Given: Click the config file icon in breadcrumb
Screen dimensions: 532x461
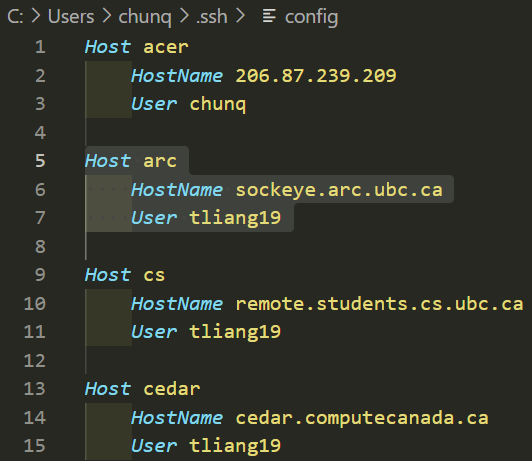Looking at the screenshot, I should (269, 16).
